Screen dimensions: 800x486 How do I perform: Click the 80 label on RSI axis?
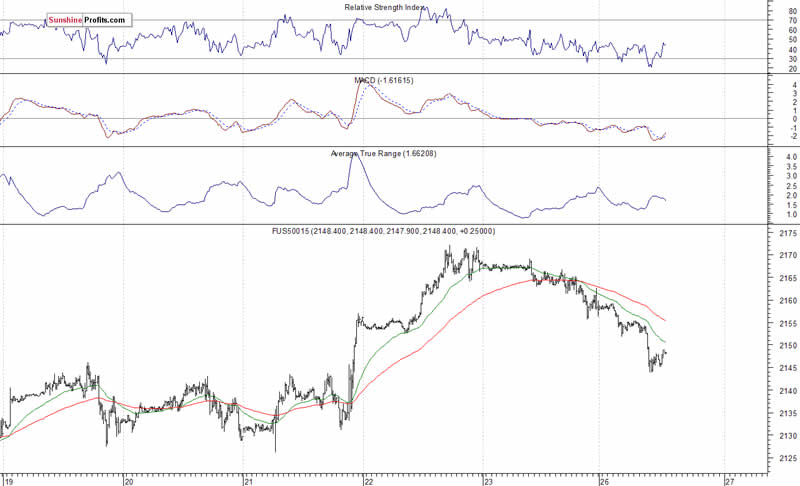coord(793,11)
